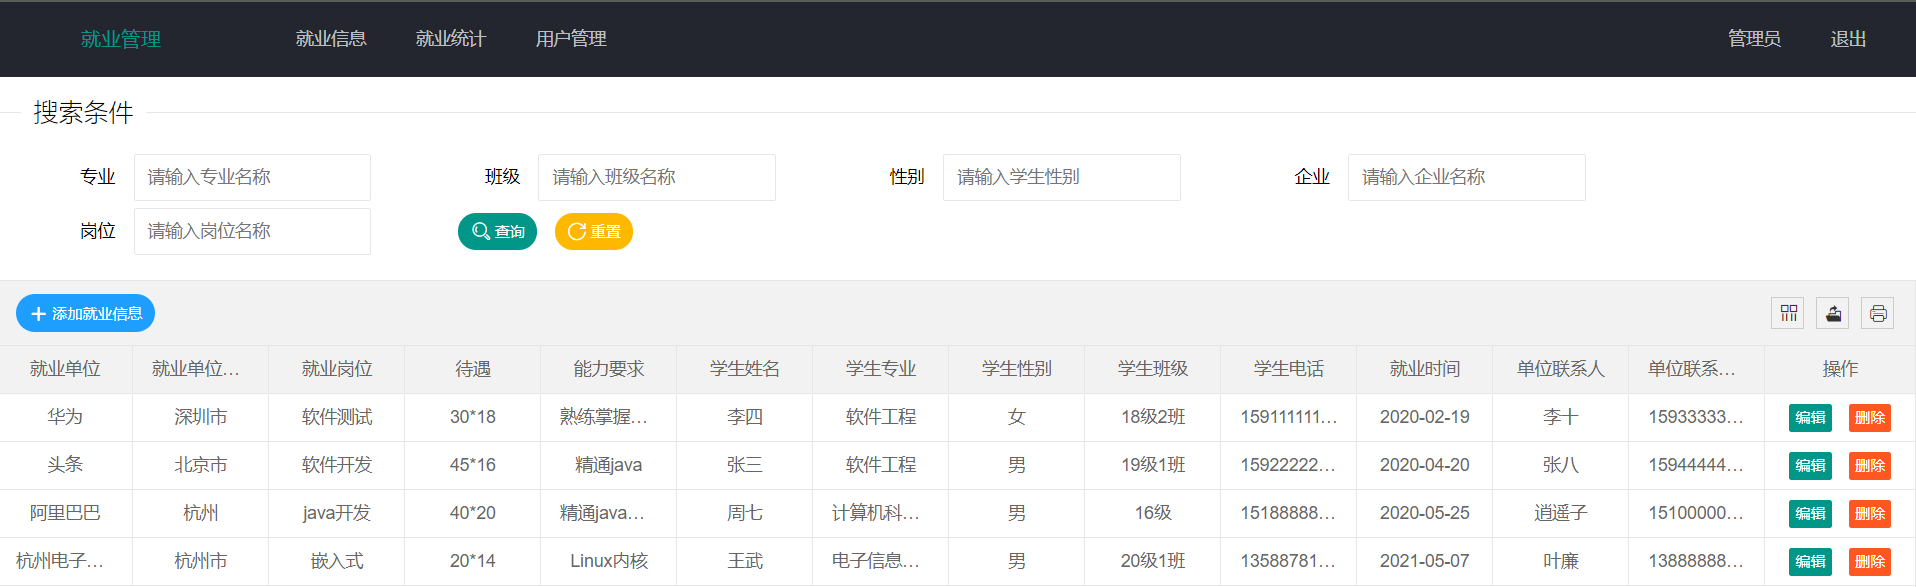1916x587 pixels.
Task: Click 退出 to log out
Action: tap(1848, 39)
